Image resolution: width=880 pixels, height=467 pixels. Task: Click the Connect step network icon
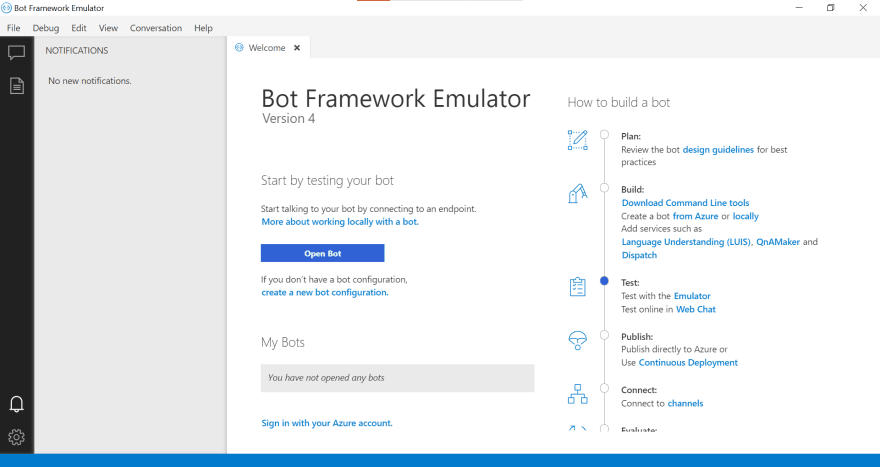pos(578,394)
